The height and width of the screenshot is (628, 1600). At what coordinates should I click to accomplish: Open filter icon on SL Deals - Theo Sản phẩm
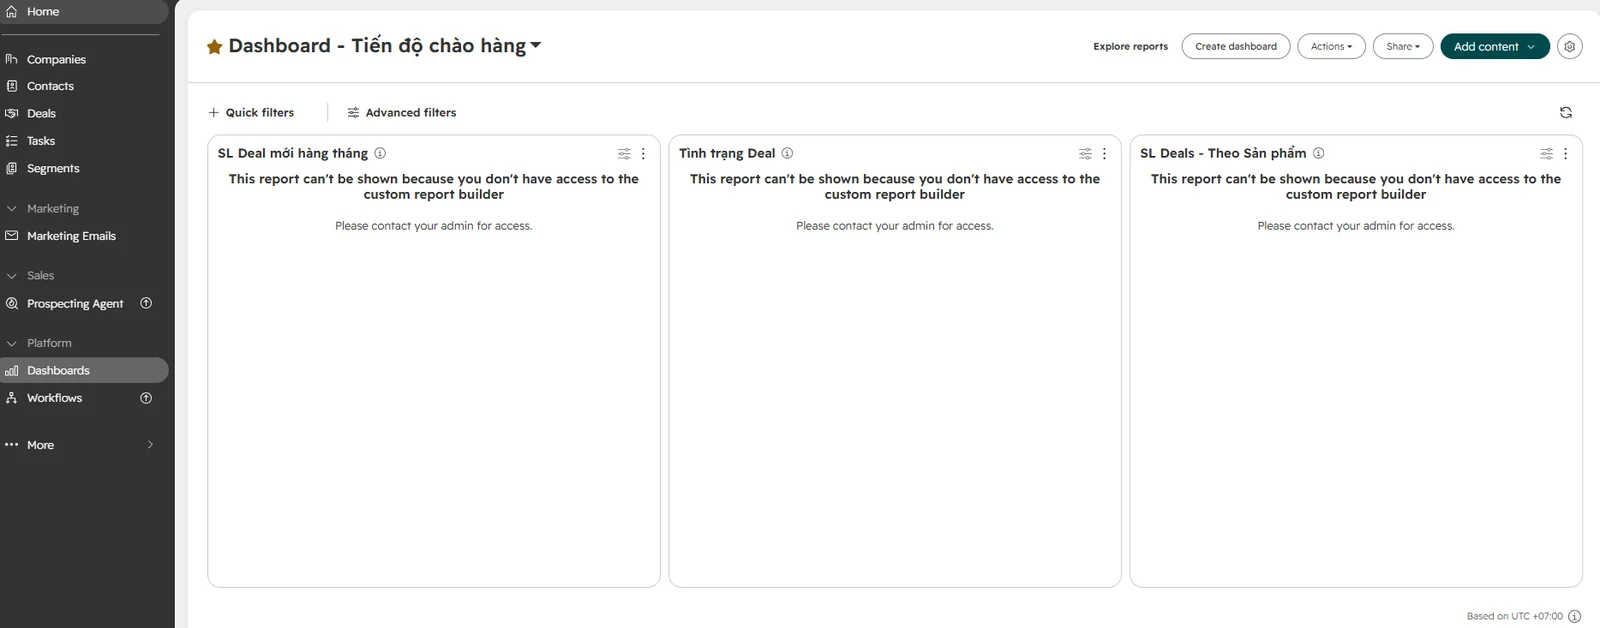tap(1546, 154)
